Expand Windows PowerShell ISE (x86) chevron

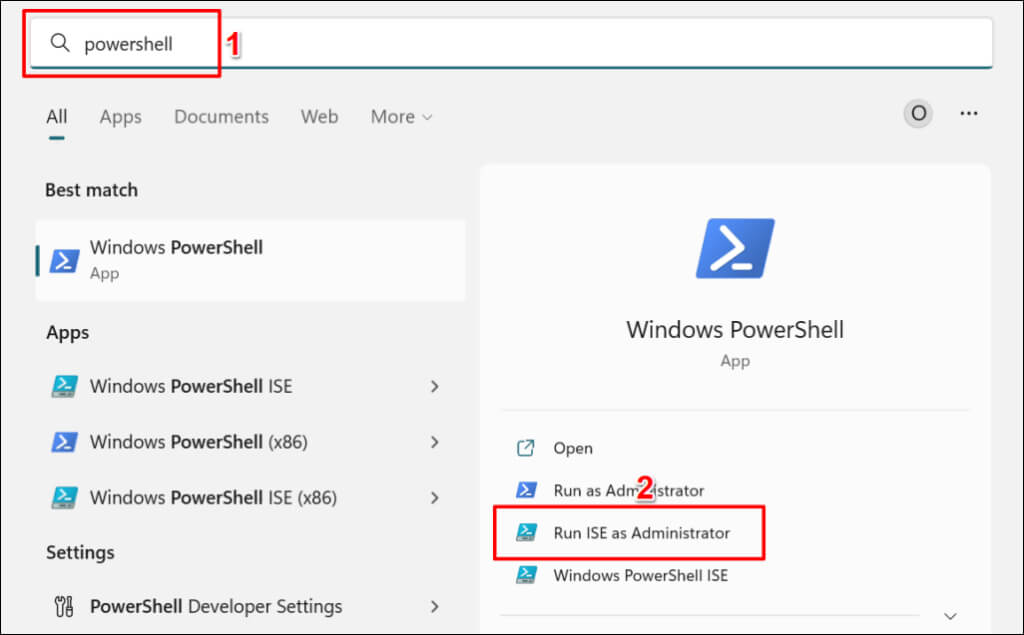435,497
